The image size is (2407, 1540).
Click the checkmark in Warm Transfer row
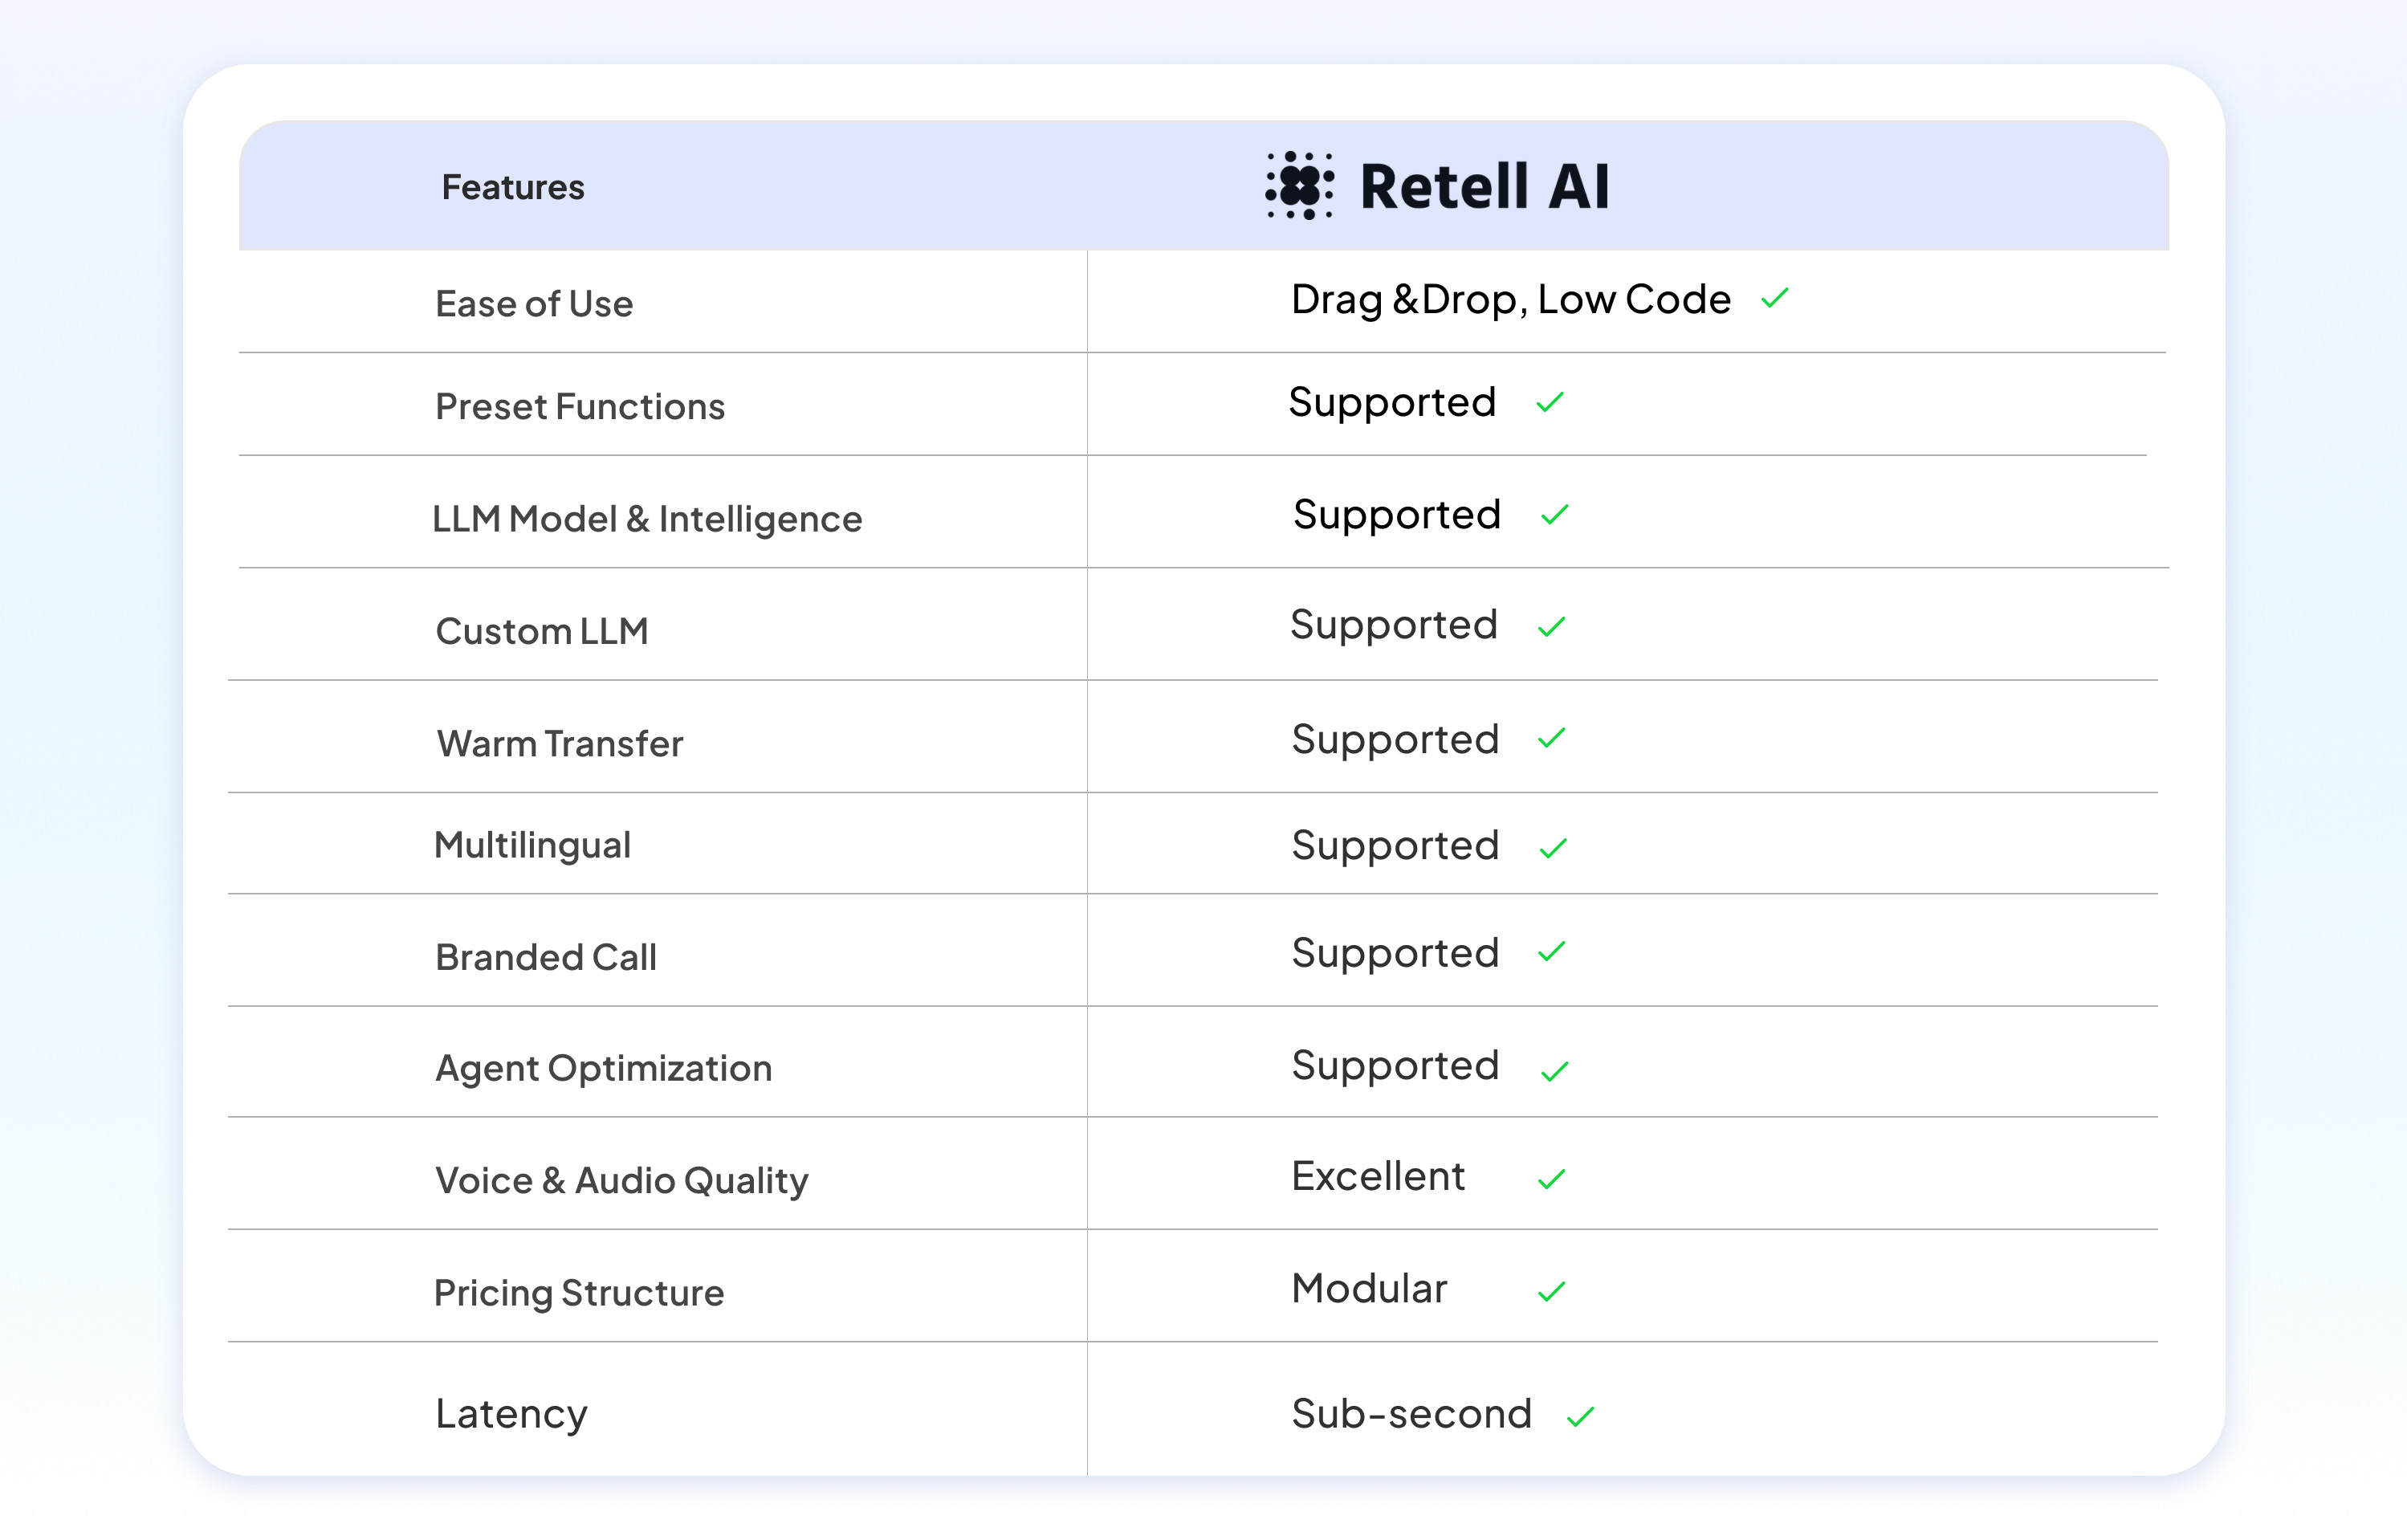[x=1551, y=738]
